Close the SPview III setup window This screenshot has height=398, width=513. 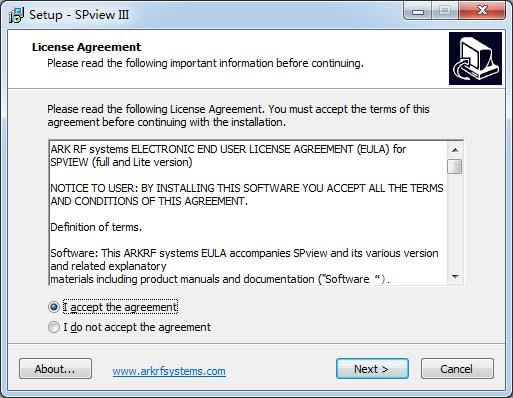click(x=482, y=11)
